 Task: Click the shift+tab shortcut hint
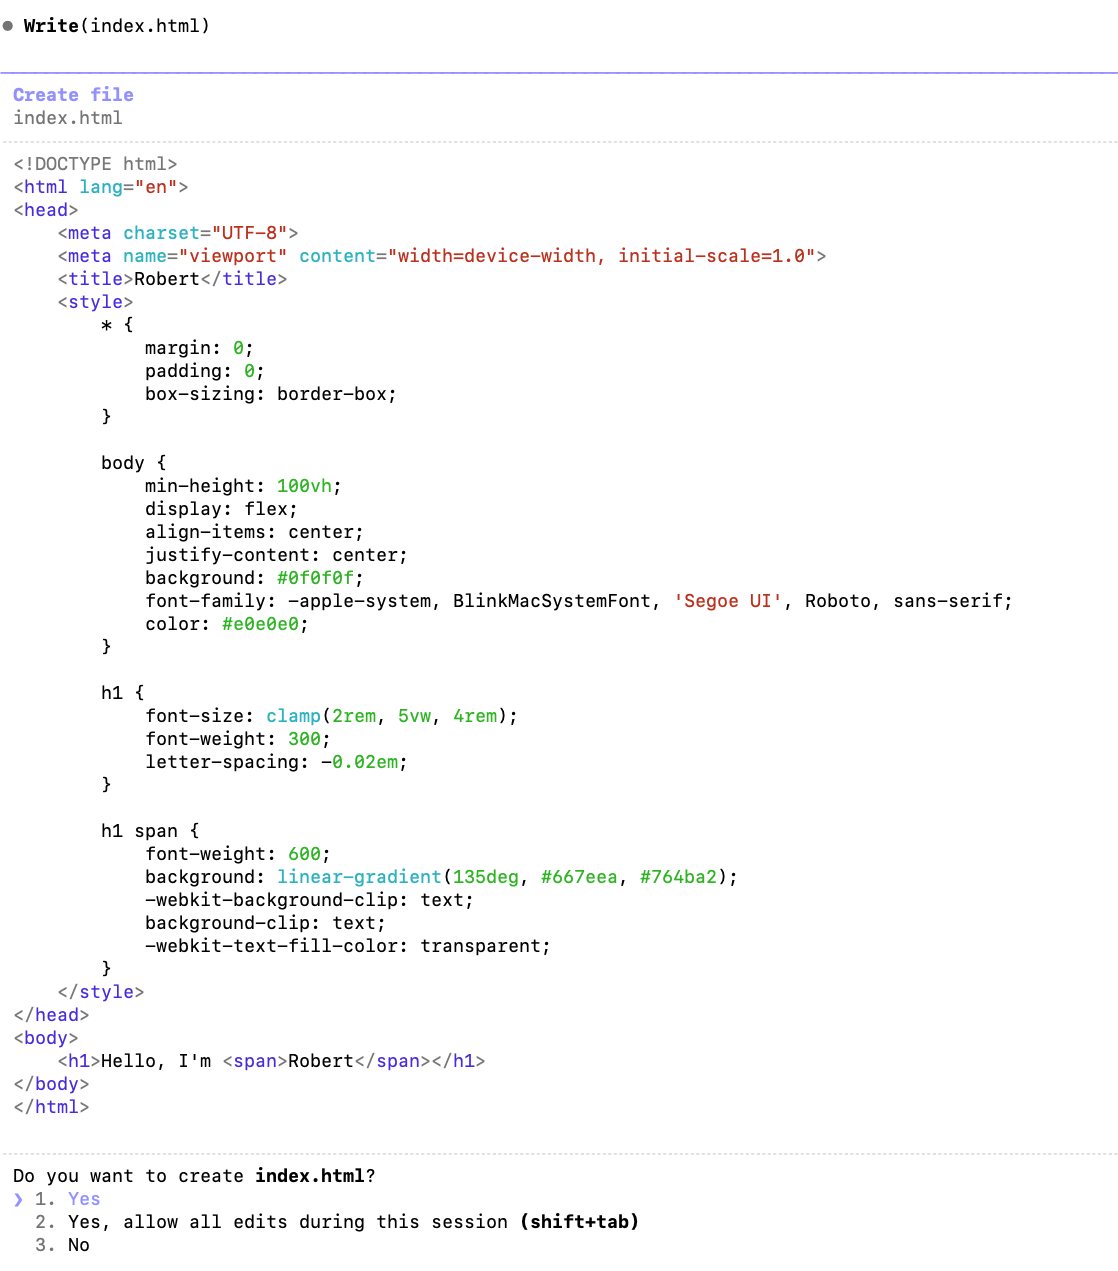click(x=579, y=1222)
